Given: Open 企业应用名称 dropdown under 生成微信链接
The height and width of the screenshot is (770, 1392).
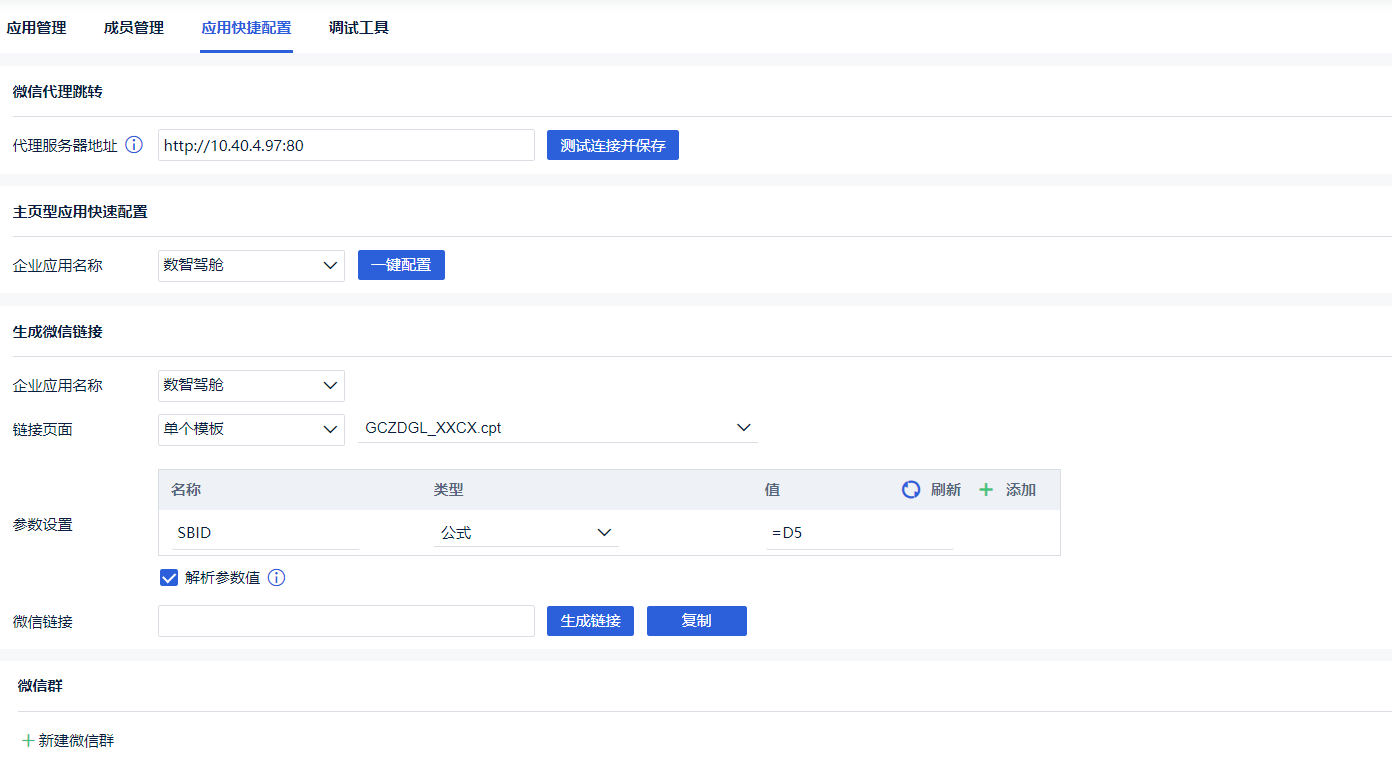Looking at the screenshot, I should tap(251, 385).
